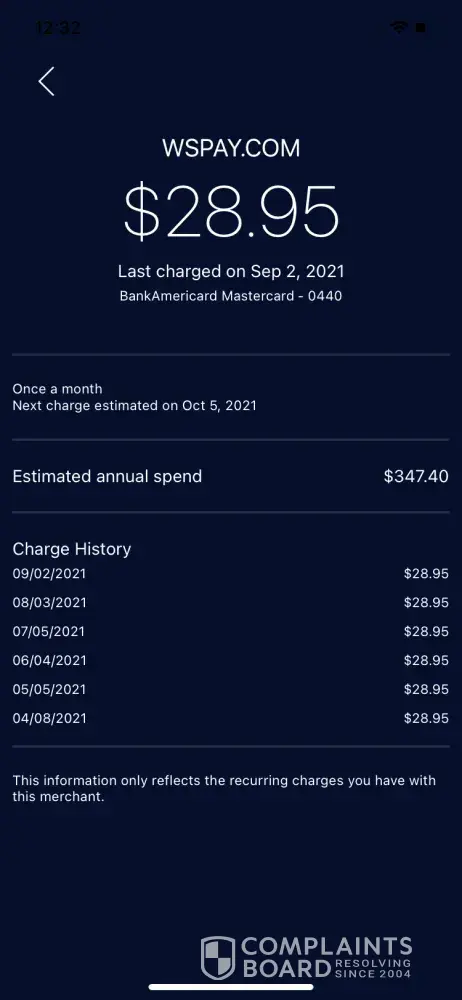Tap the Wi-Fi status icon
Viewport: 462px width, 1000px height.
click(400, 27)
